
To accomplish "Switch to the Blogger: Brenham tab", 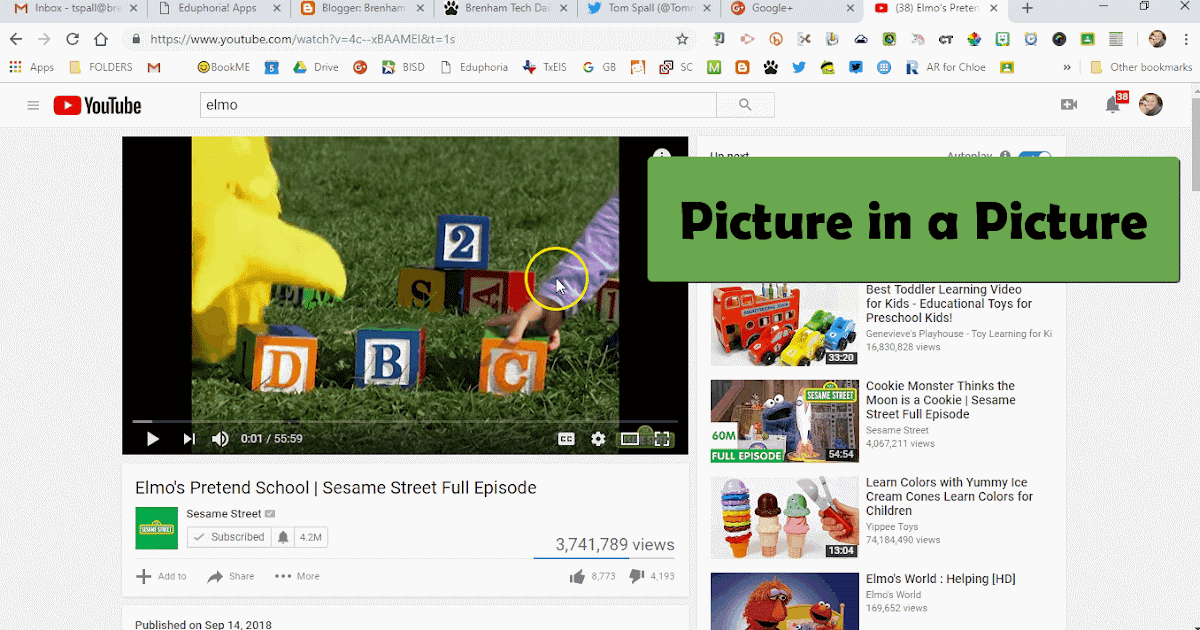I will pos(363,9).
